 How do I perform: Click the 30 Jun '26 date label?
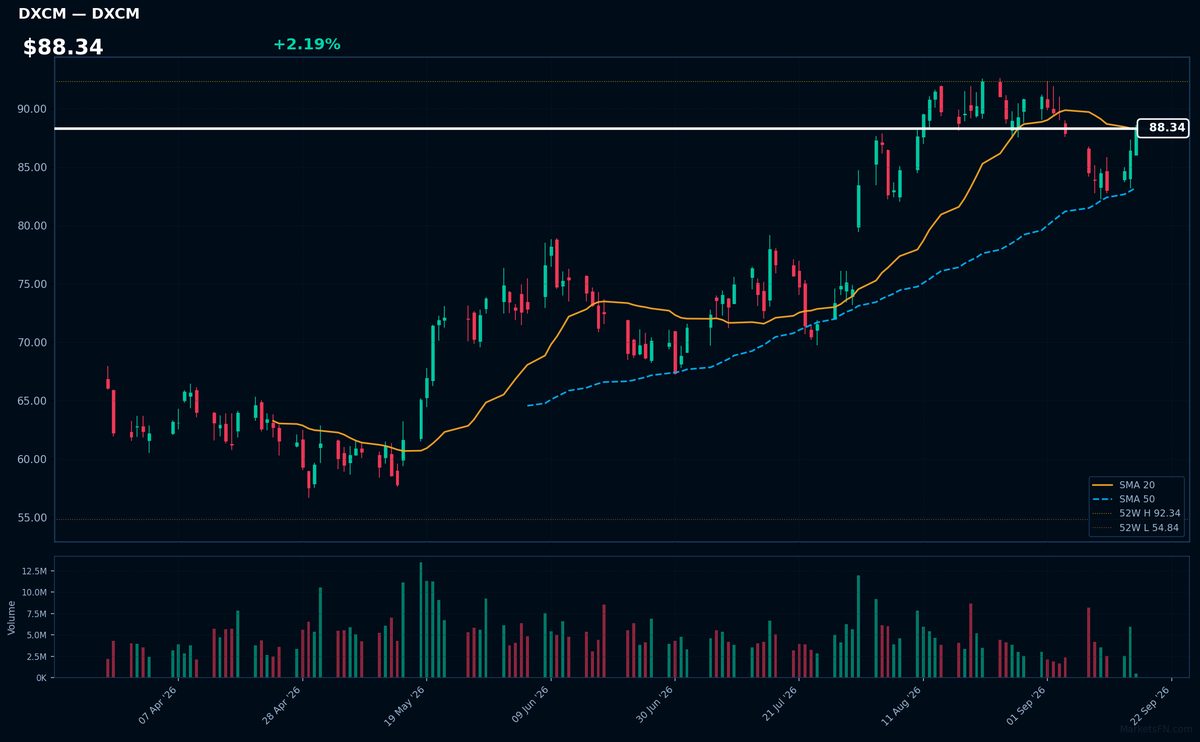[654, 704]
